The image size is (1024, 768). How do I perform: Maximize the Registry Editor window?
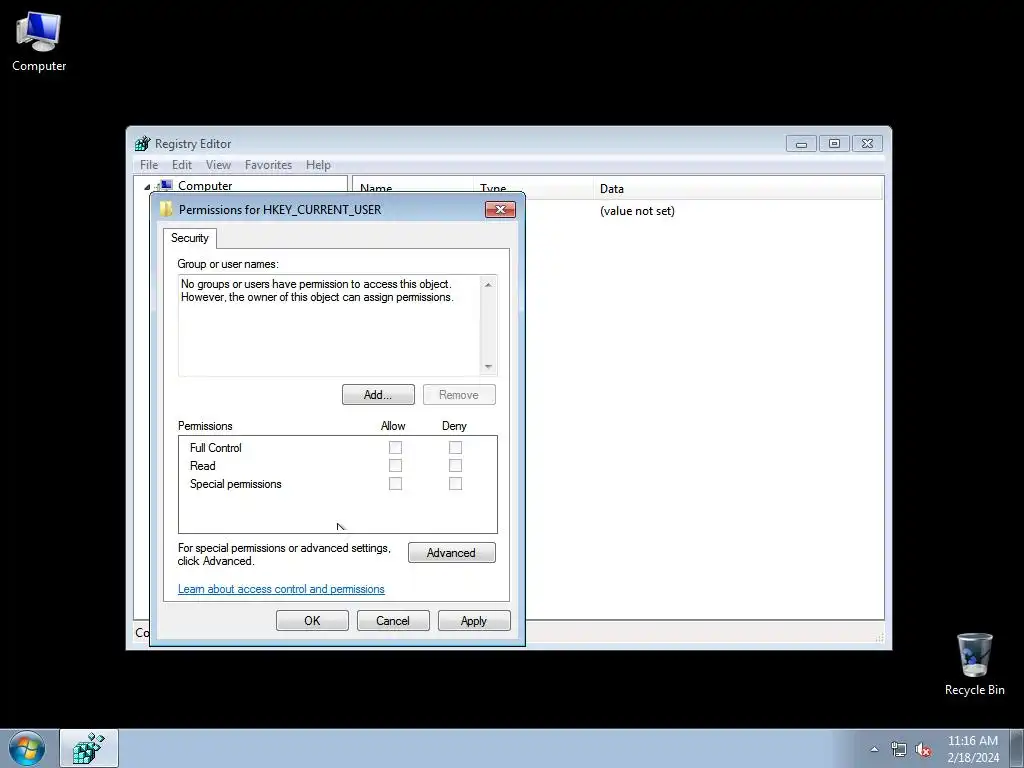(834, 144)
